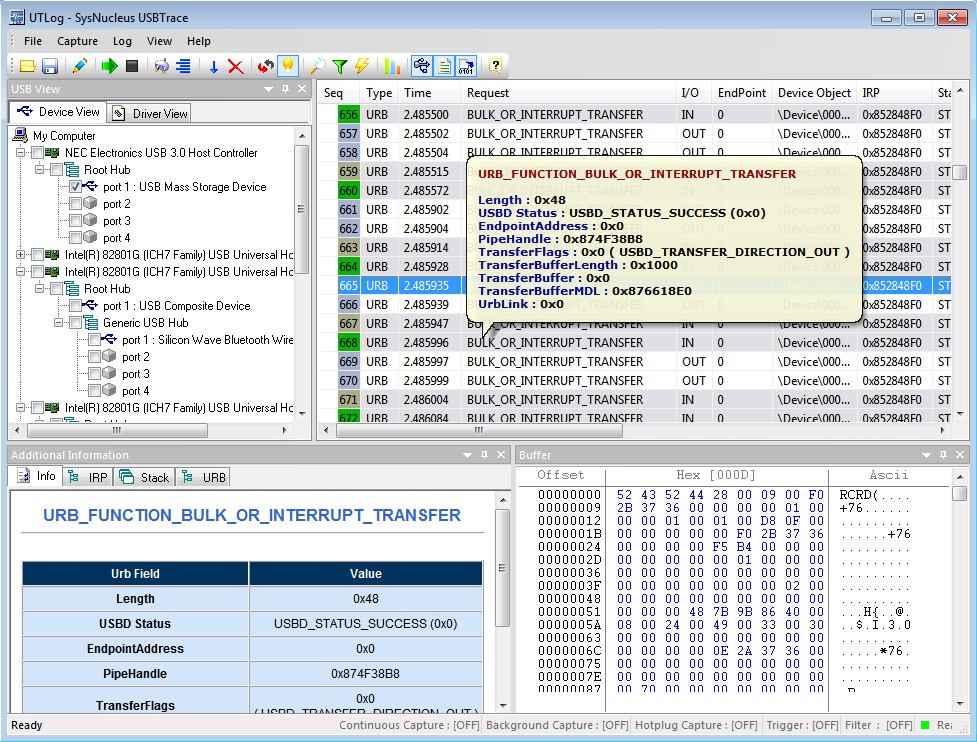Pin the Buffer panel
Screen dimensions: 977x742
pyautogui.click(x=943, y=455)
